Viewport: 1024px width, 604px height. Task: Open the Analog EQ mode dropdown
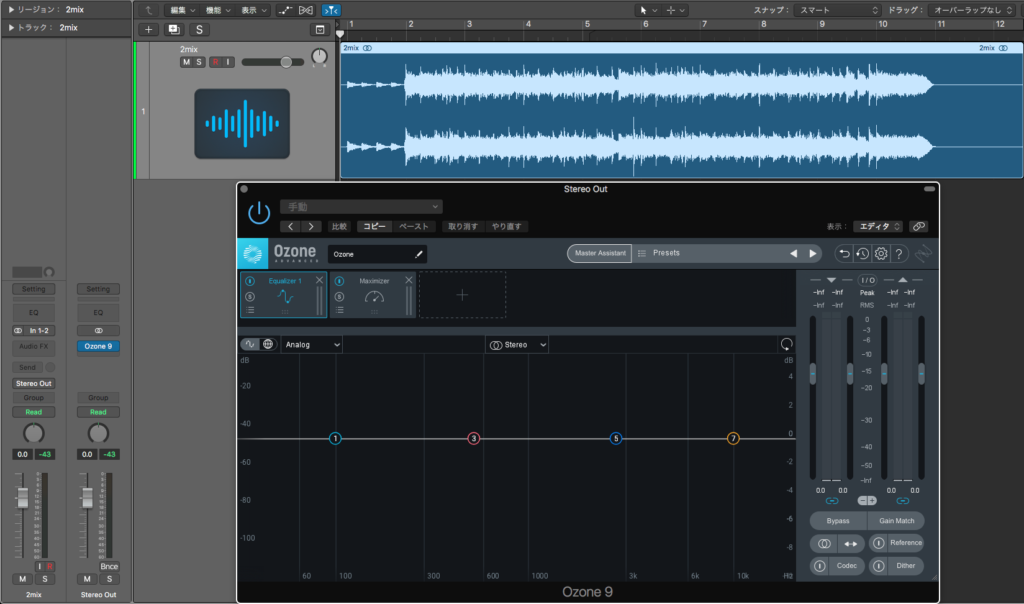(312, 345)
